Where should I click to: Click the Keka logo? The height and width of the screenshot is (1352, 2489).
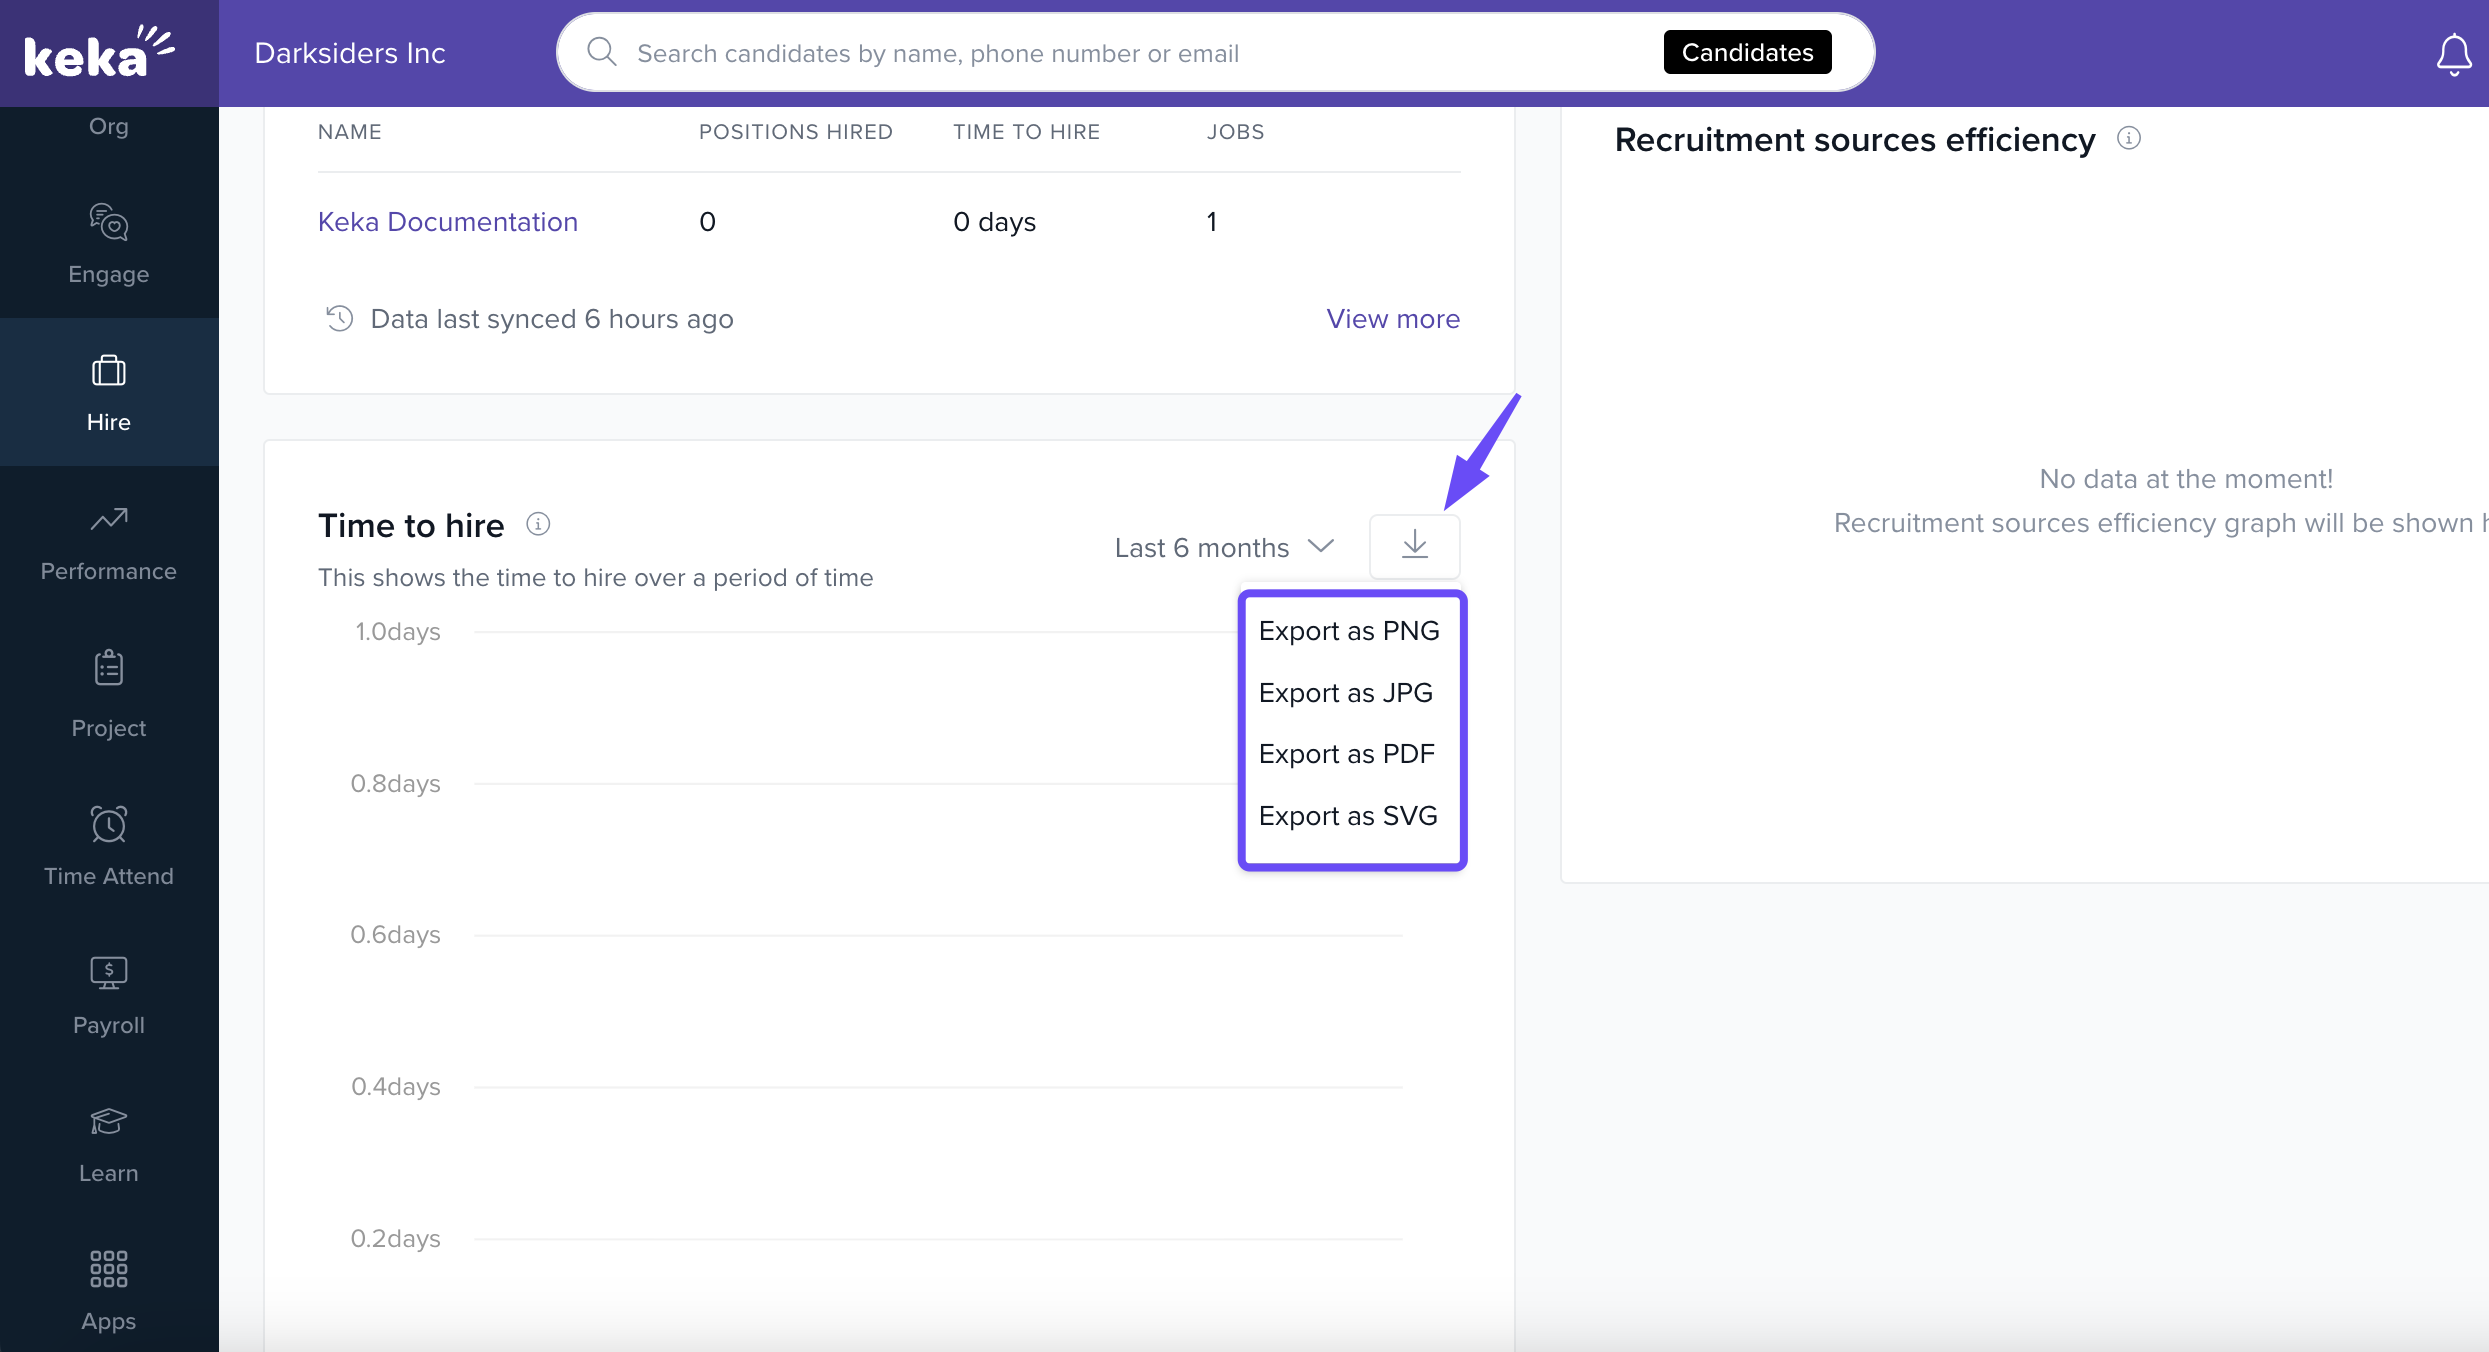tap(98, 53)
